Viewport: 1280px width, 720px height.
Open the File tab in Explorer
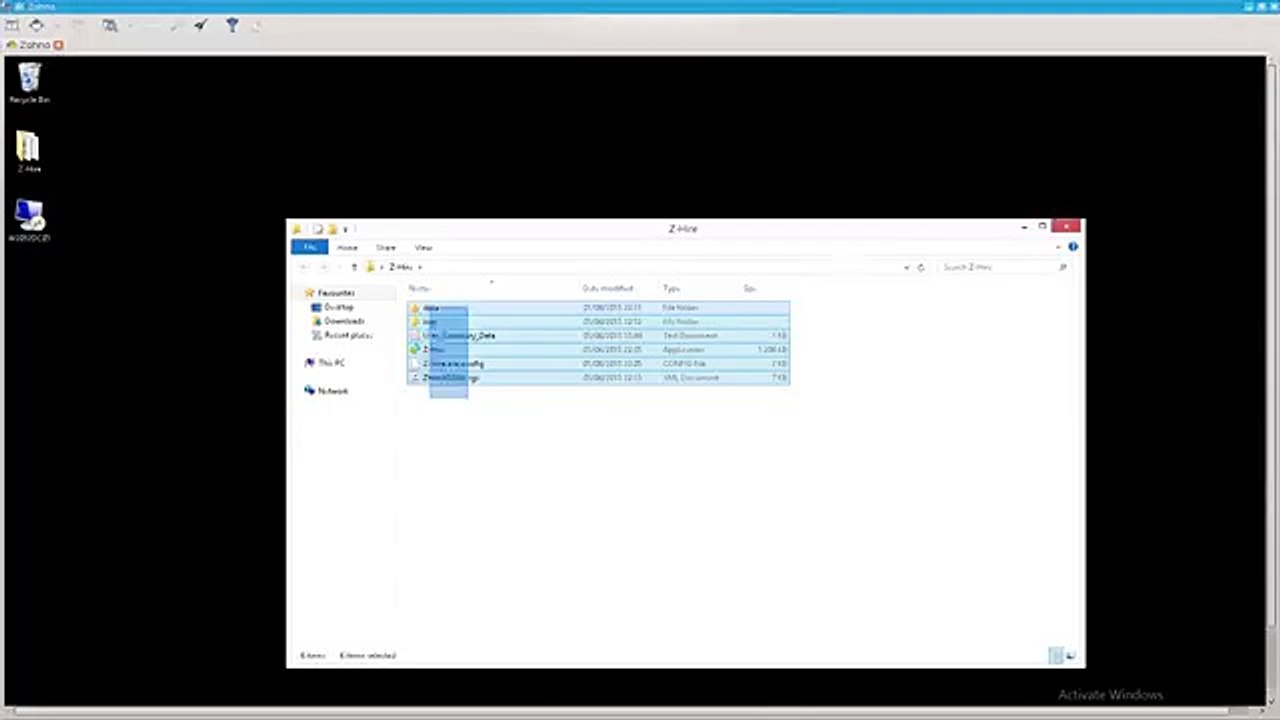pyautogui.click(x=310, y=247)
